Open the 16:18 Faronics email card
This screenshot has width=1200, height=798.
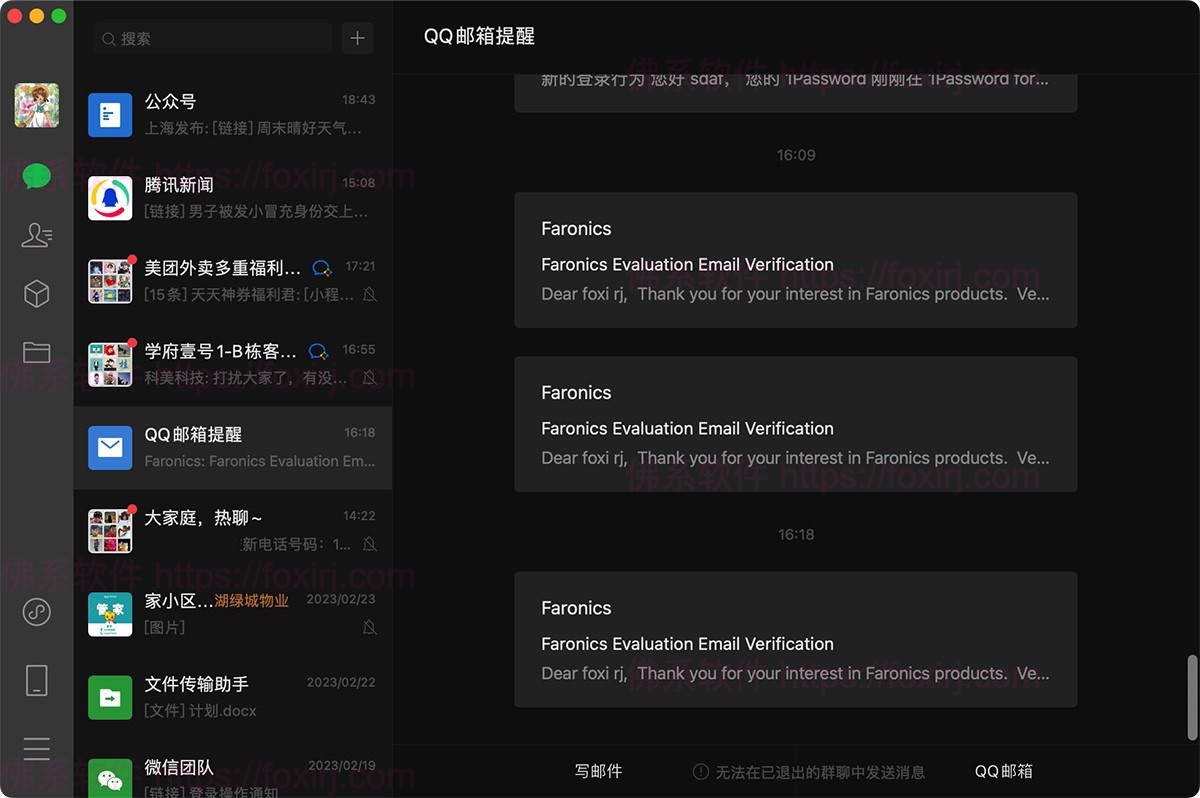[795, 640]
